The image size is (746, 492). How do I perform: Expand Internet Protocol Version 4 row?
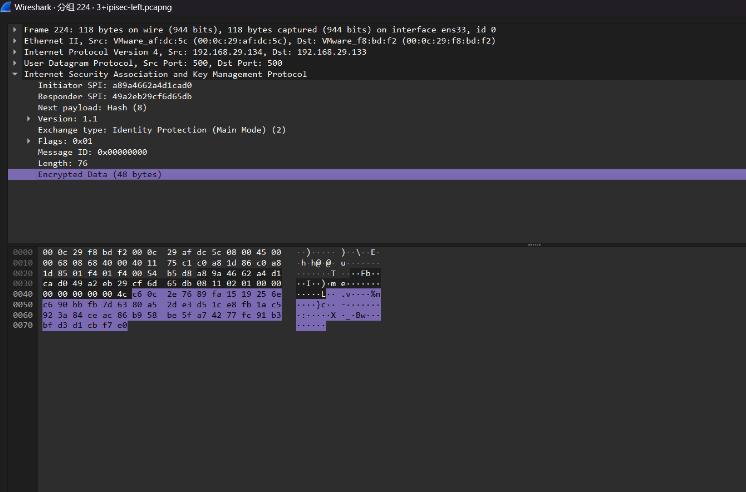(x=15, y=52)
